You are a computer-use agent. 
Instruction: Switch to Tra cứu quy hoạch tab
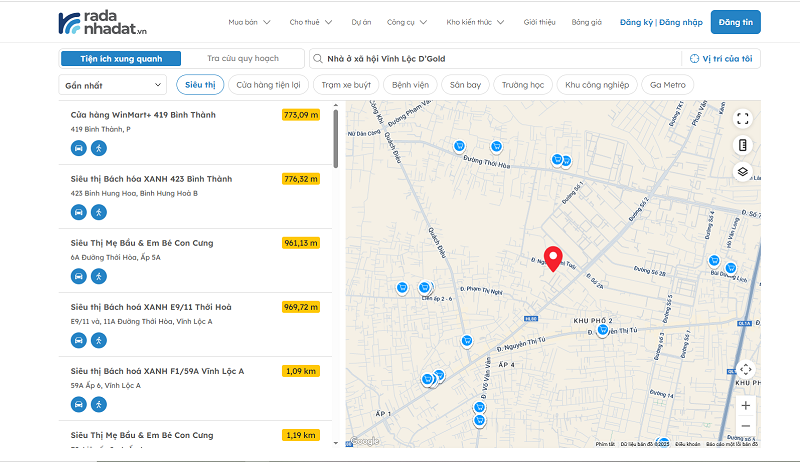243,58
